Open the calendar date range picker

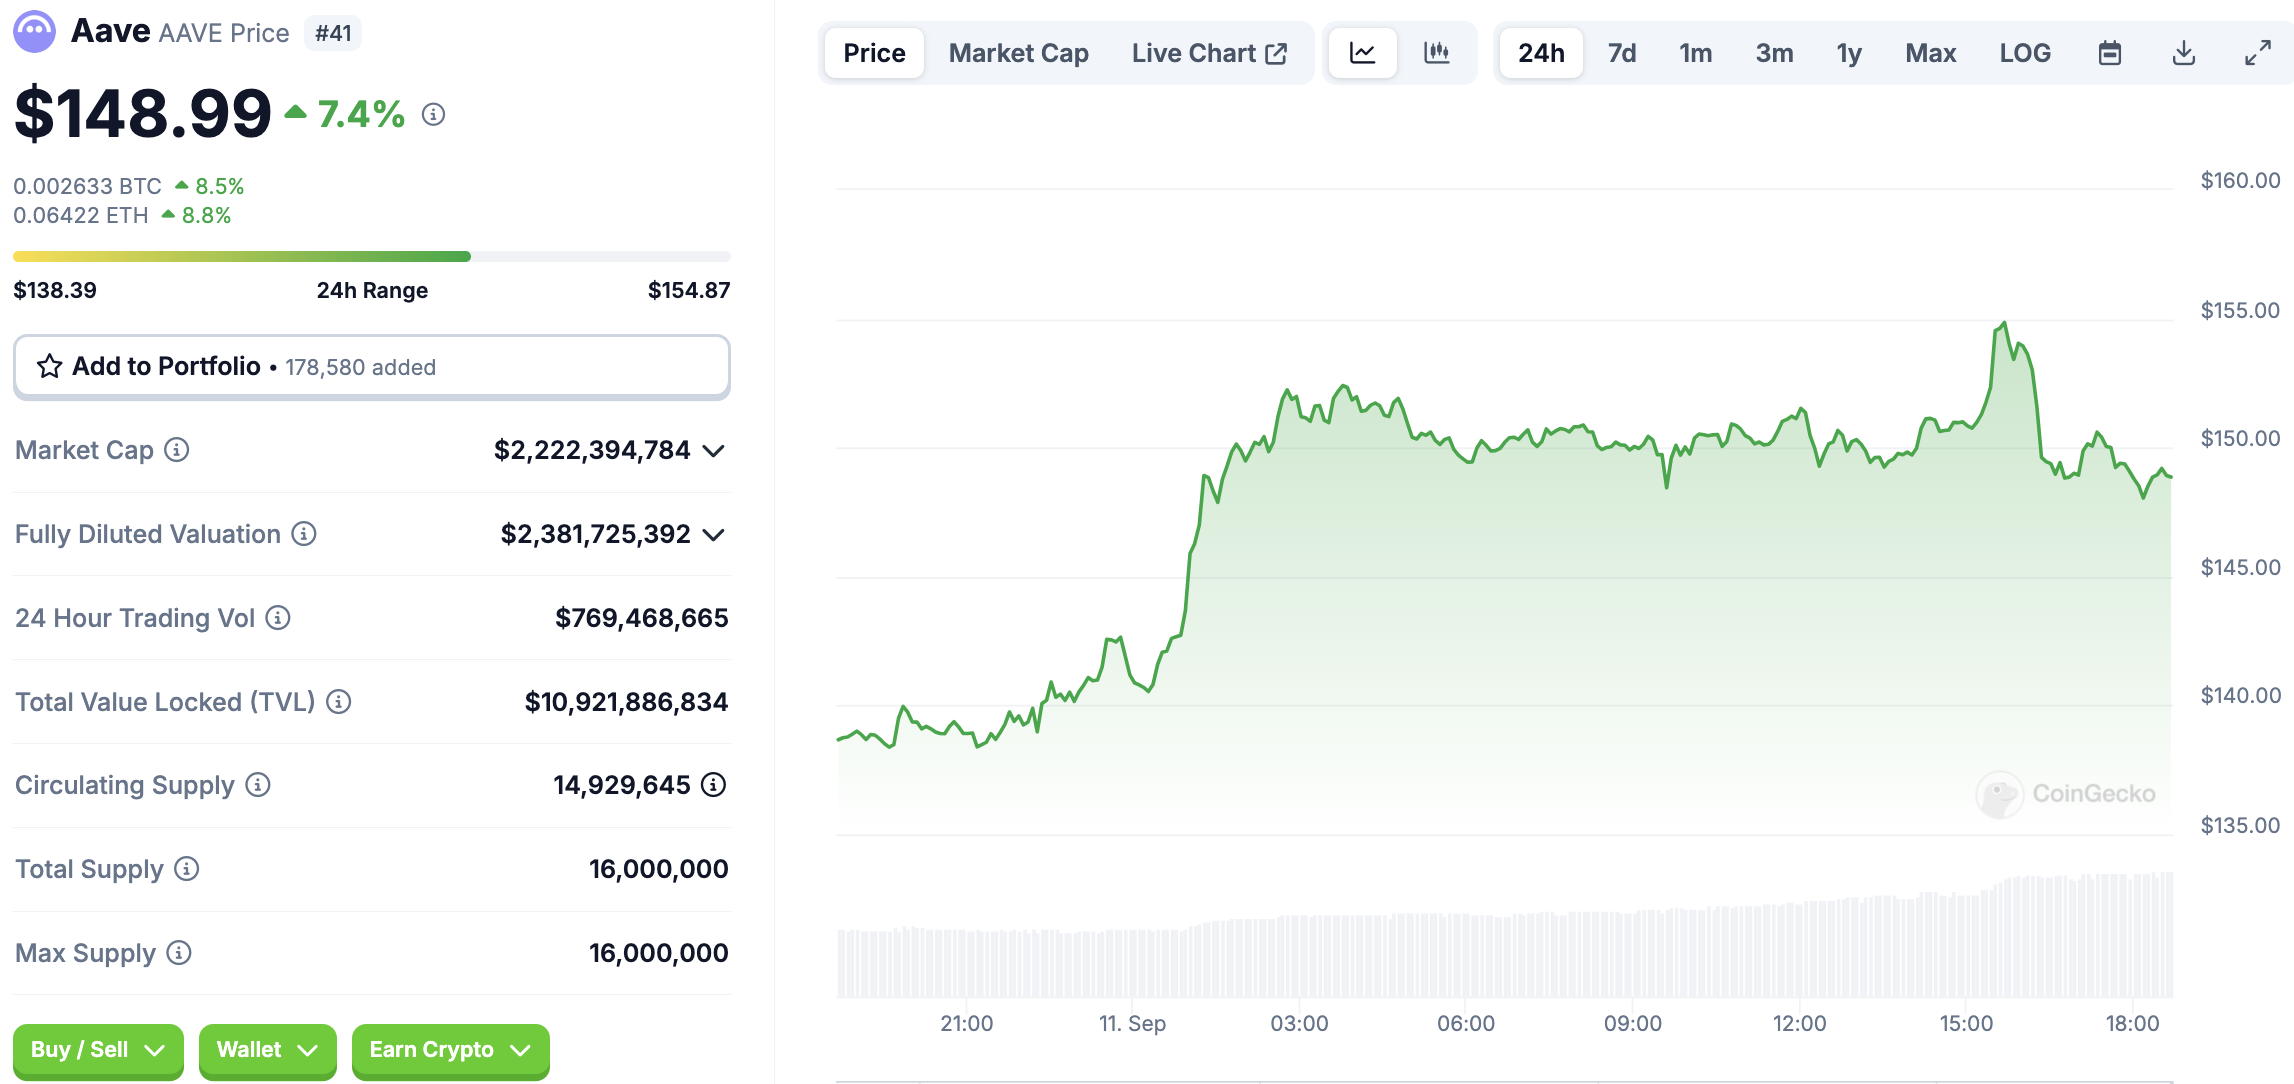[2109, 53]
